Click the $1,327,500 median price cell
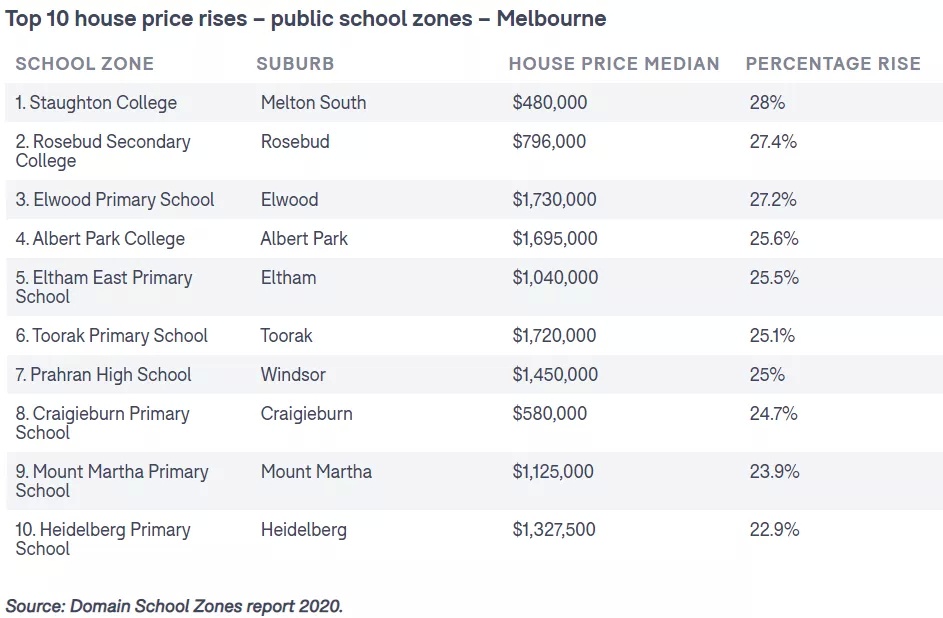Screen dimensions: 943x618 (x=554, y=530)
